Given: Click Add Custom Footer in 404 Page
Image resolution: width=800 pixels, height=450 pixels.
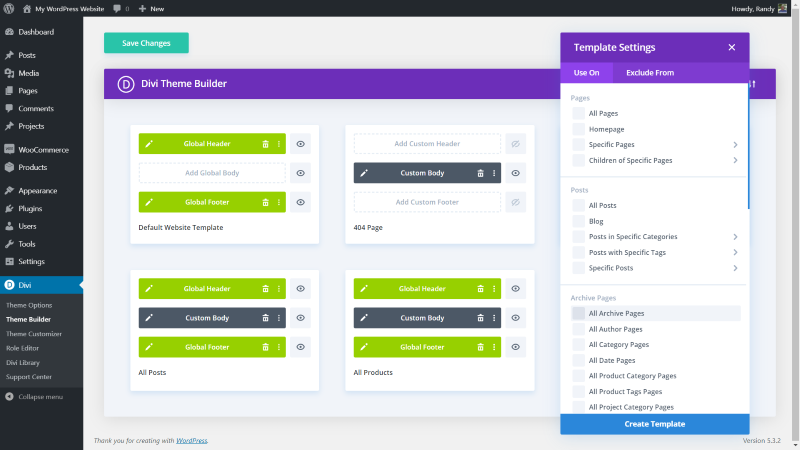Looking at the screenshot, I should (x=427, y=202).
